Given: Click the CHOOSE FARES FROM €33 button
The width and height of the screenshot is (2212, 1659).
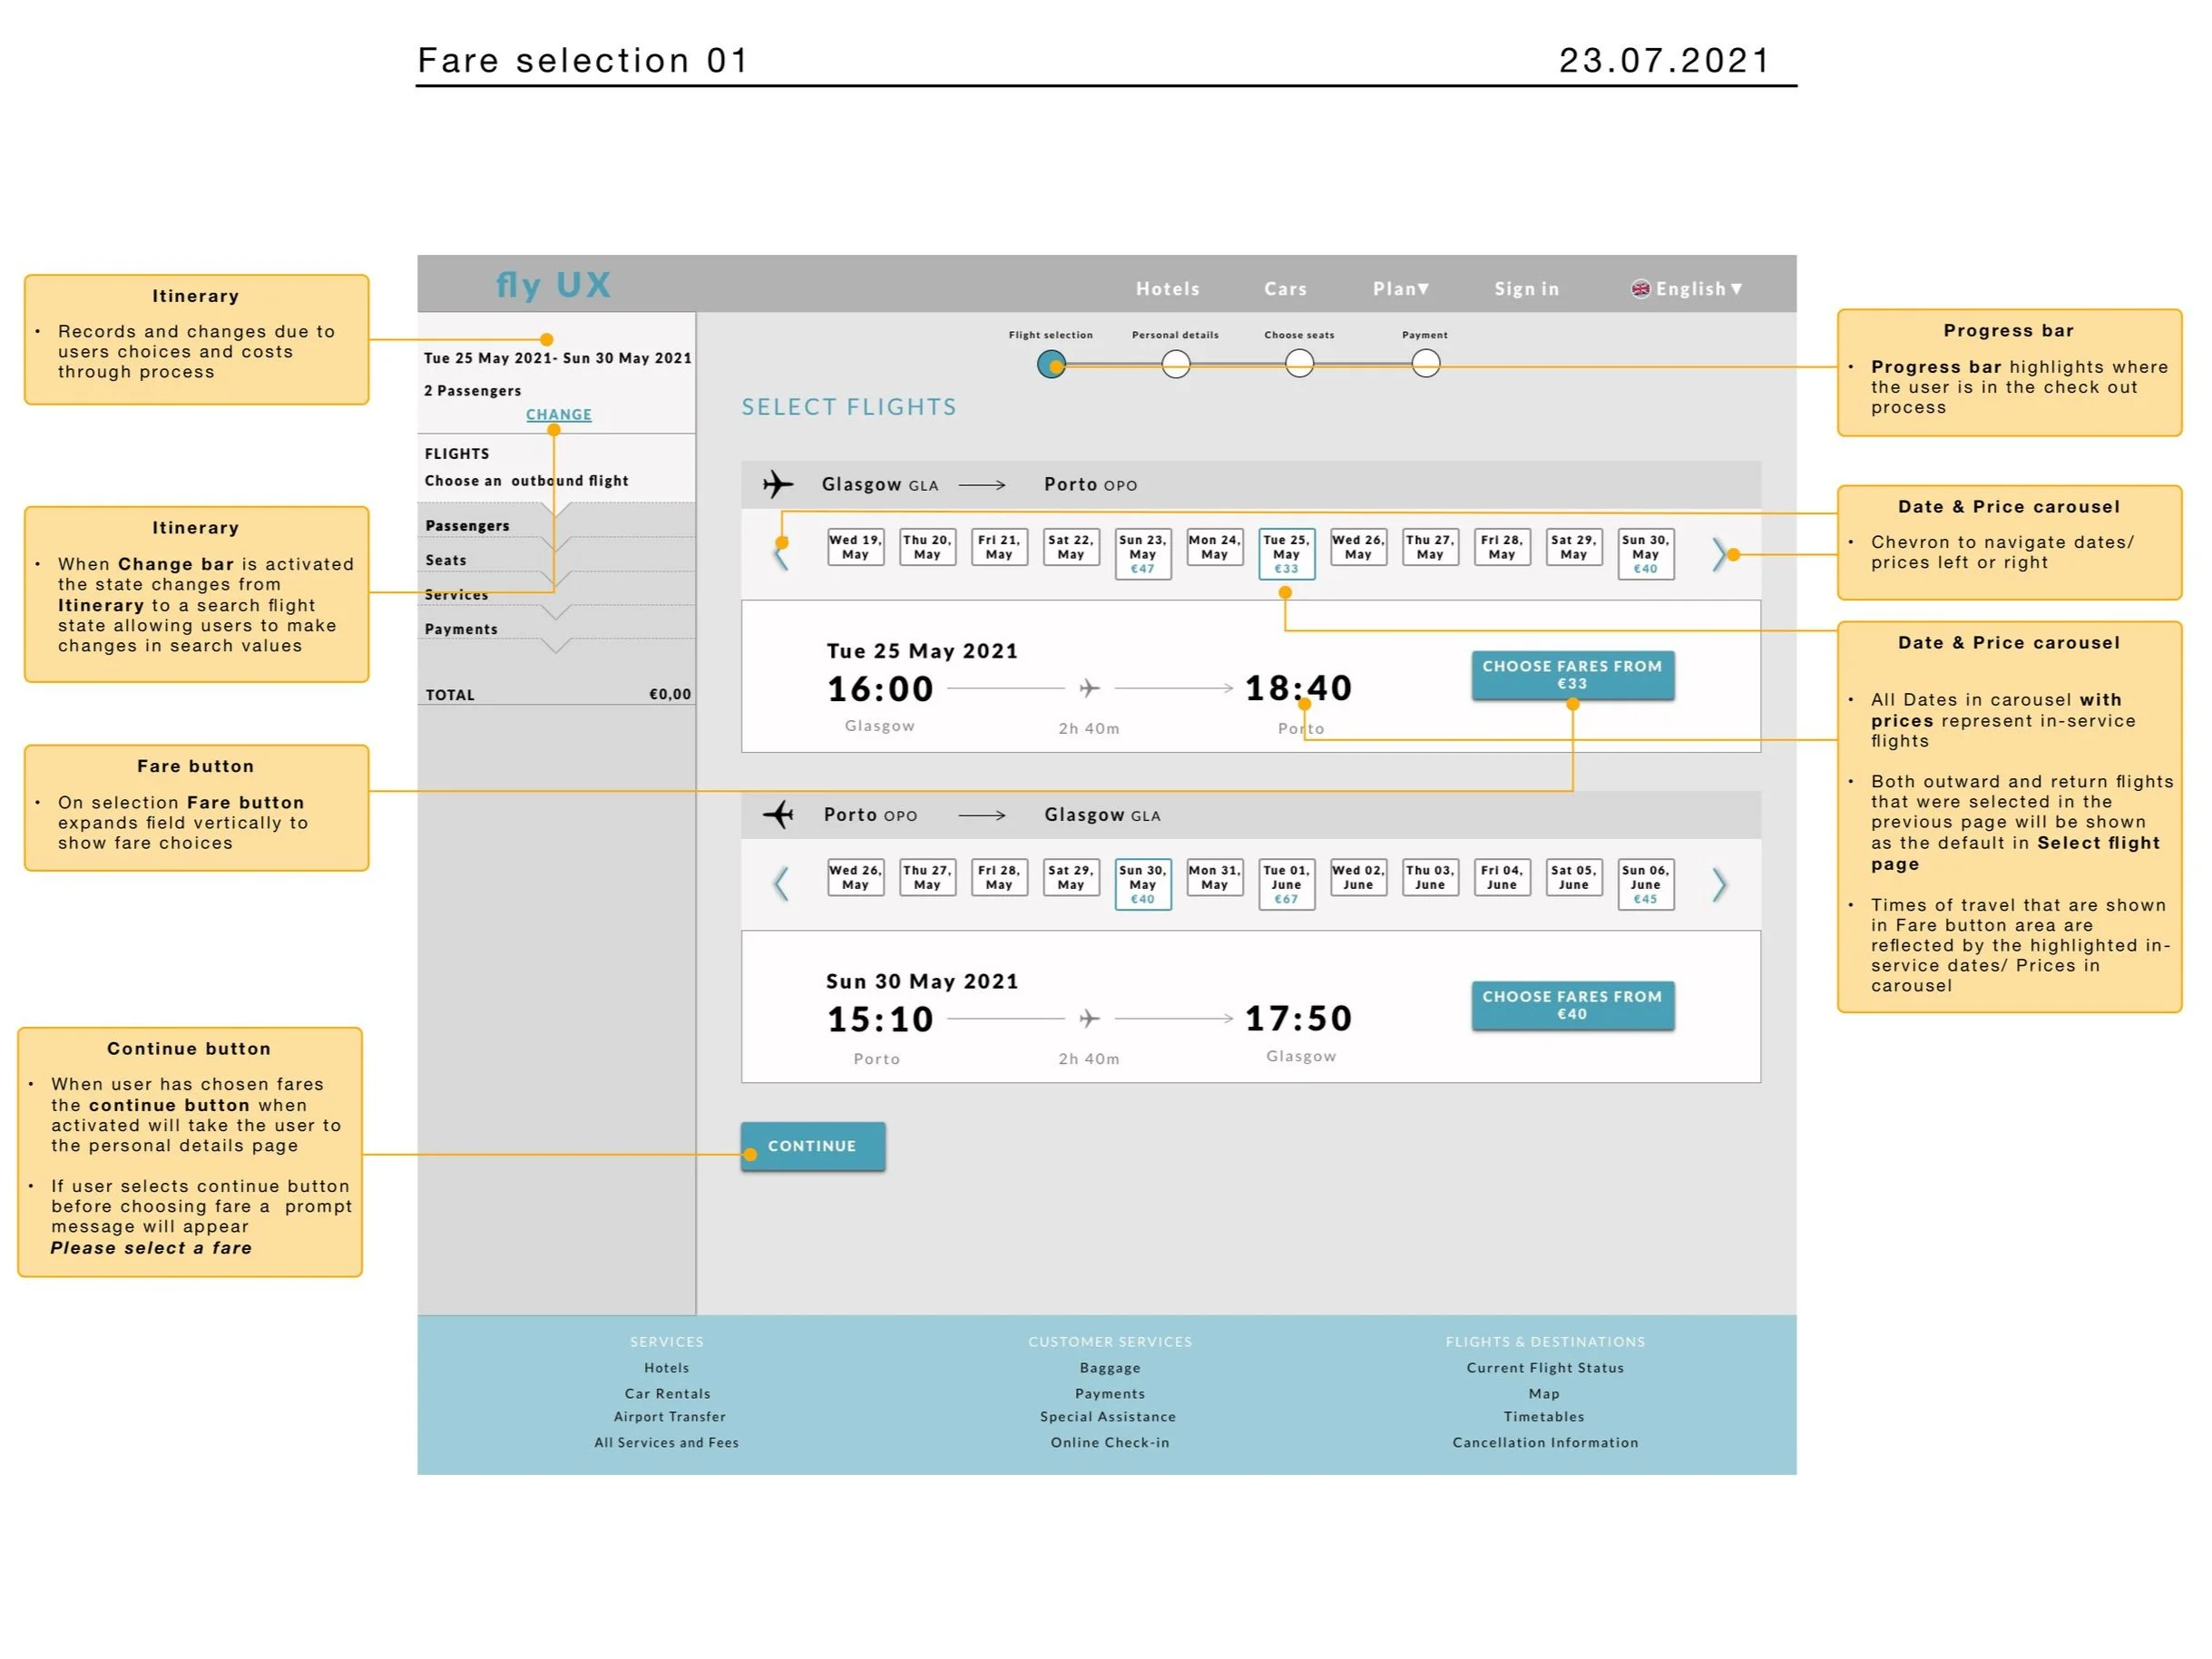Looking at the screenshot, I should [x=1573, y=676].
